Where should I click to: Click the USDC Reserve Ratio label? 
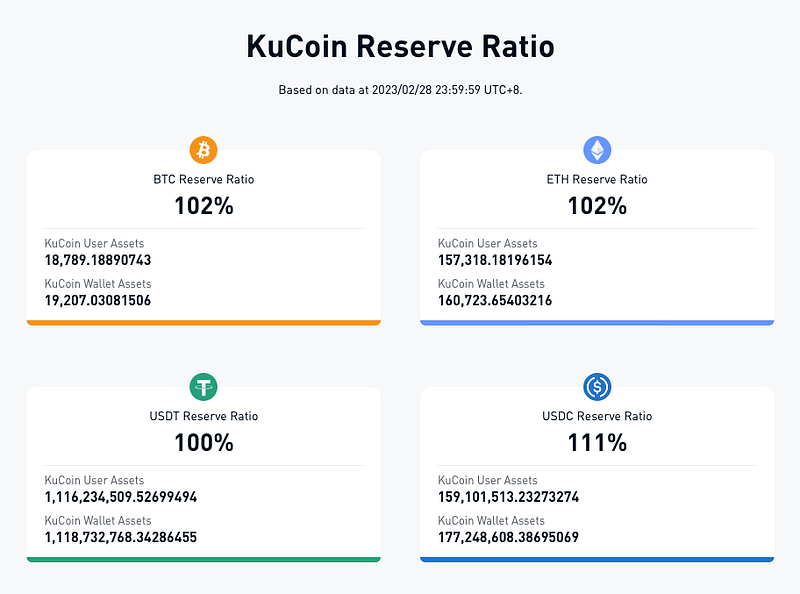(x=597, y=416)
